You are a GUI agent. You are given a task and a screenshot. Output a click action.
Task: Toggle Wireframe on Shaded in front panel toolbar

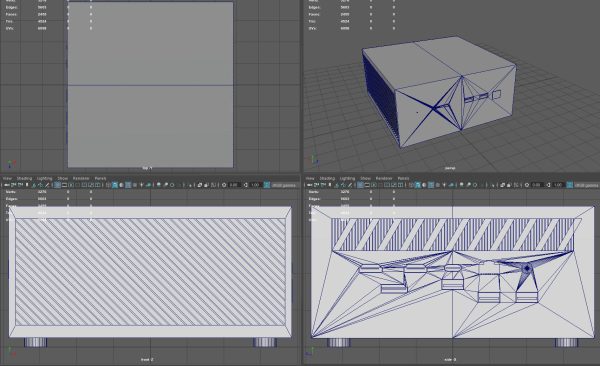pos(128,185)
